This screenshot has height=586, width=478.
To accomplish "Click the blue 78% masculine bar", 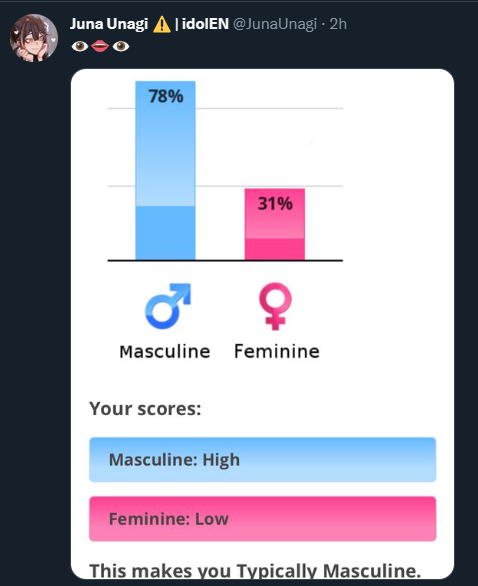I will (165, 170).
